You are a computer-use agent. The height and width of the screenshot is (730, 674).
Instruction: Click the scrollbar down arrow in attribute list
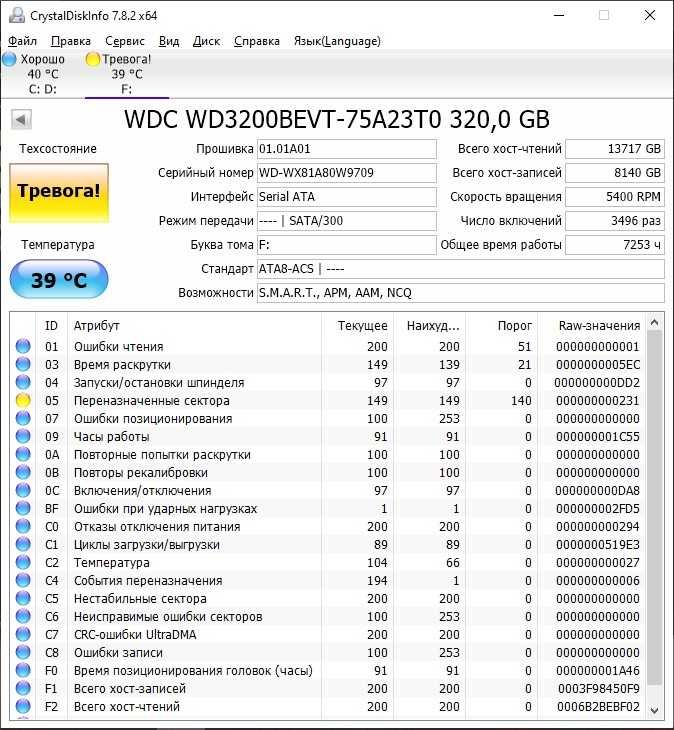coord(654,710)
